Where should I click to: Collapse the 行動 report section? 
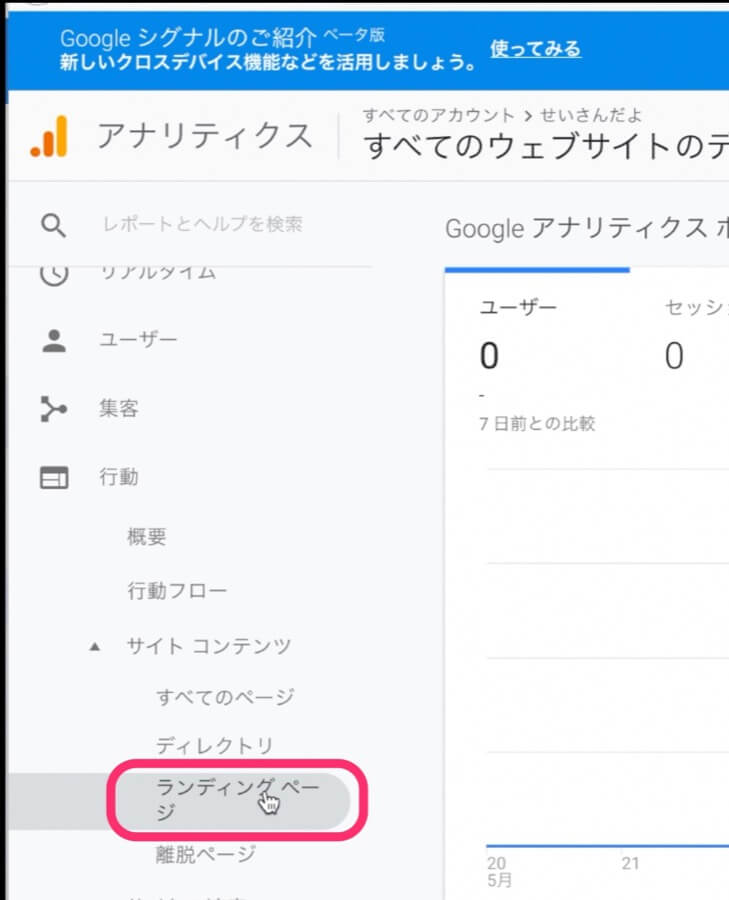(x=119, y=478)
